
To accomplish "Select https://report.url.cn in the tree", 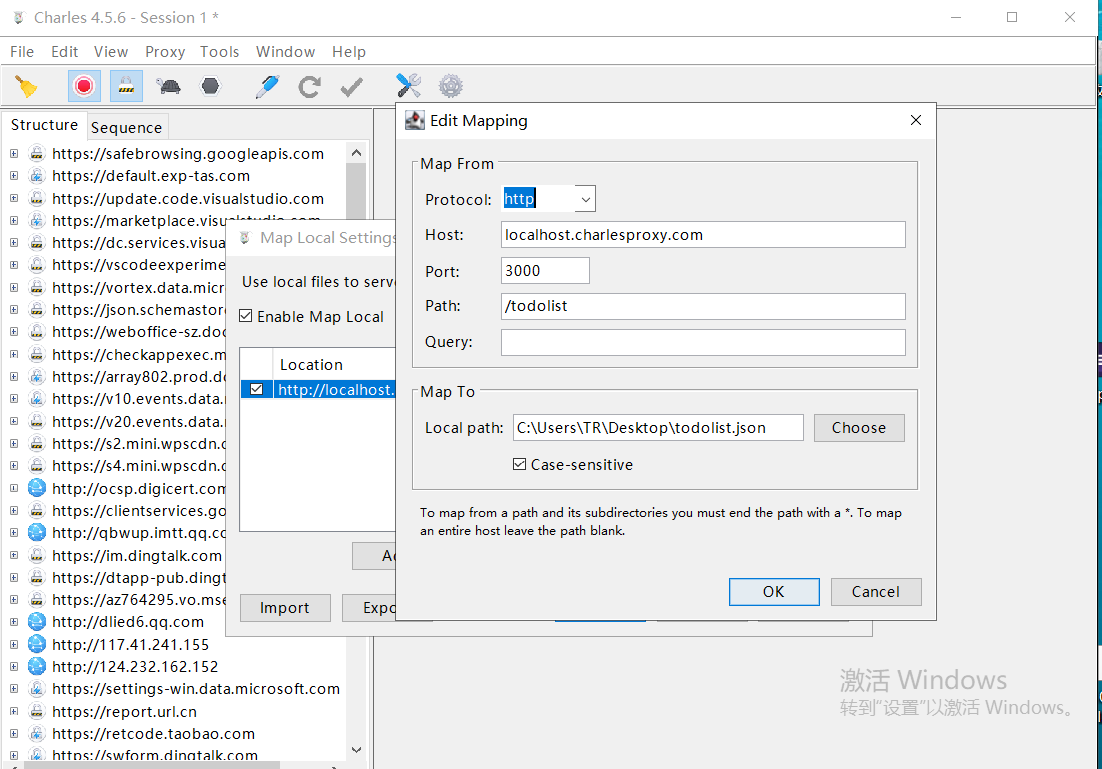I will pos(124,711).
